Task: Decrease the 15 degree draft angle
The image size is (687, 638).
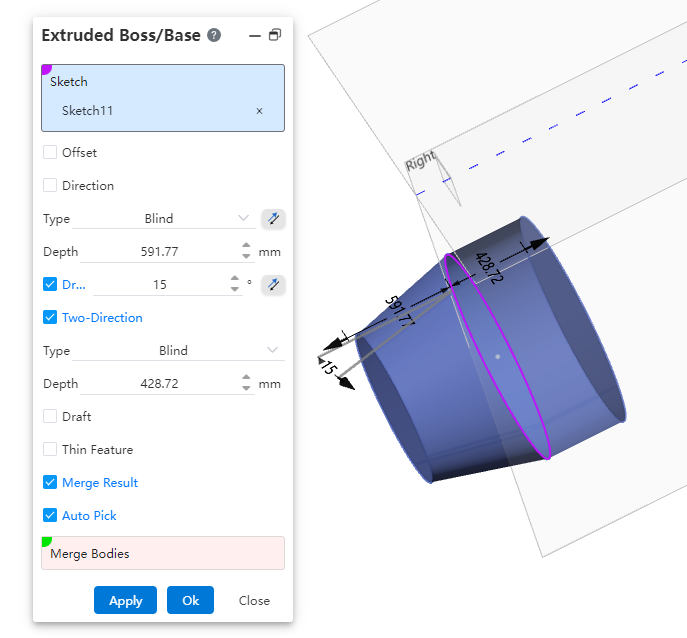Action: pos(235,289)
